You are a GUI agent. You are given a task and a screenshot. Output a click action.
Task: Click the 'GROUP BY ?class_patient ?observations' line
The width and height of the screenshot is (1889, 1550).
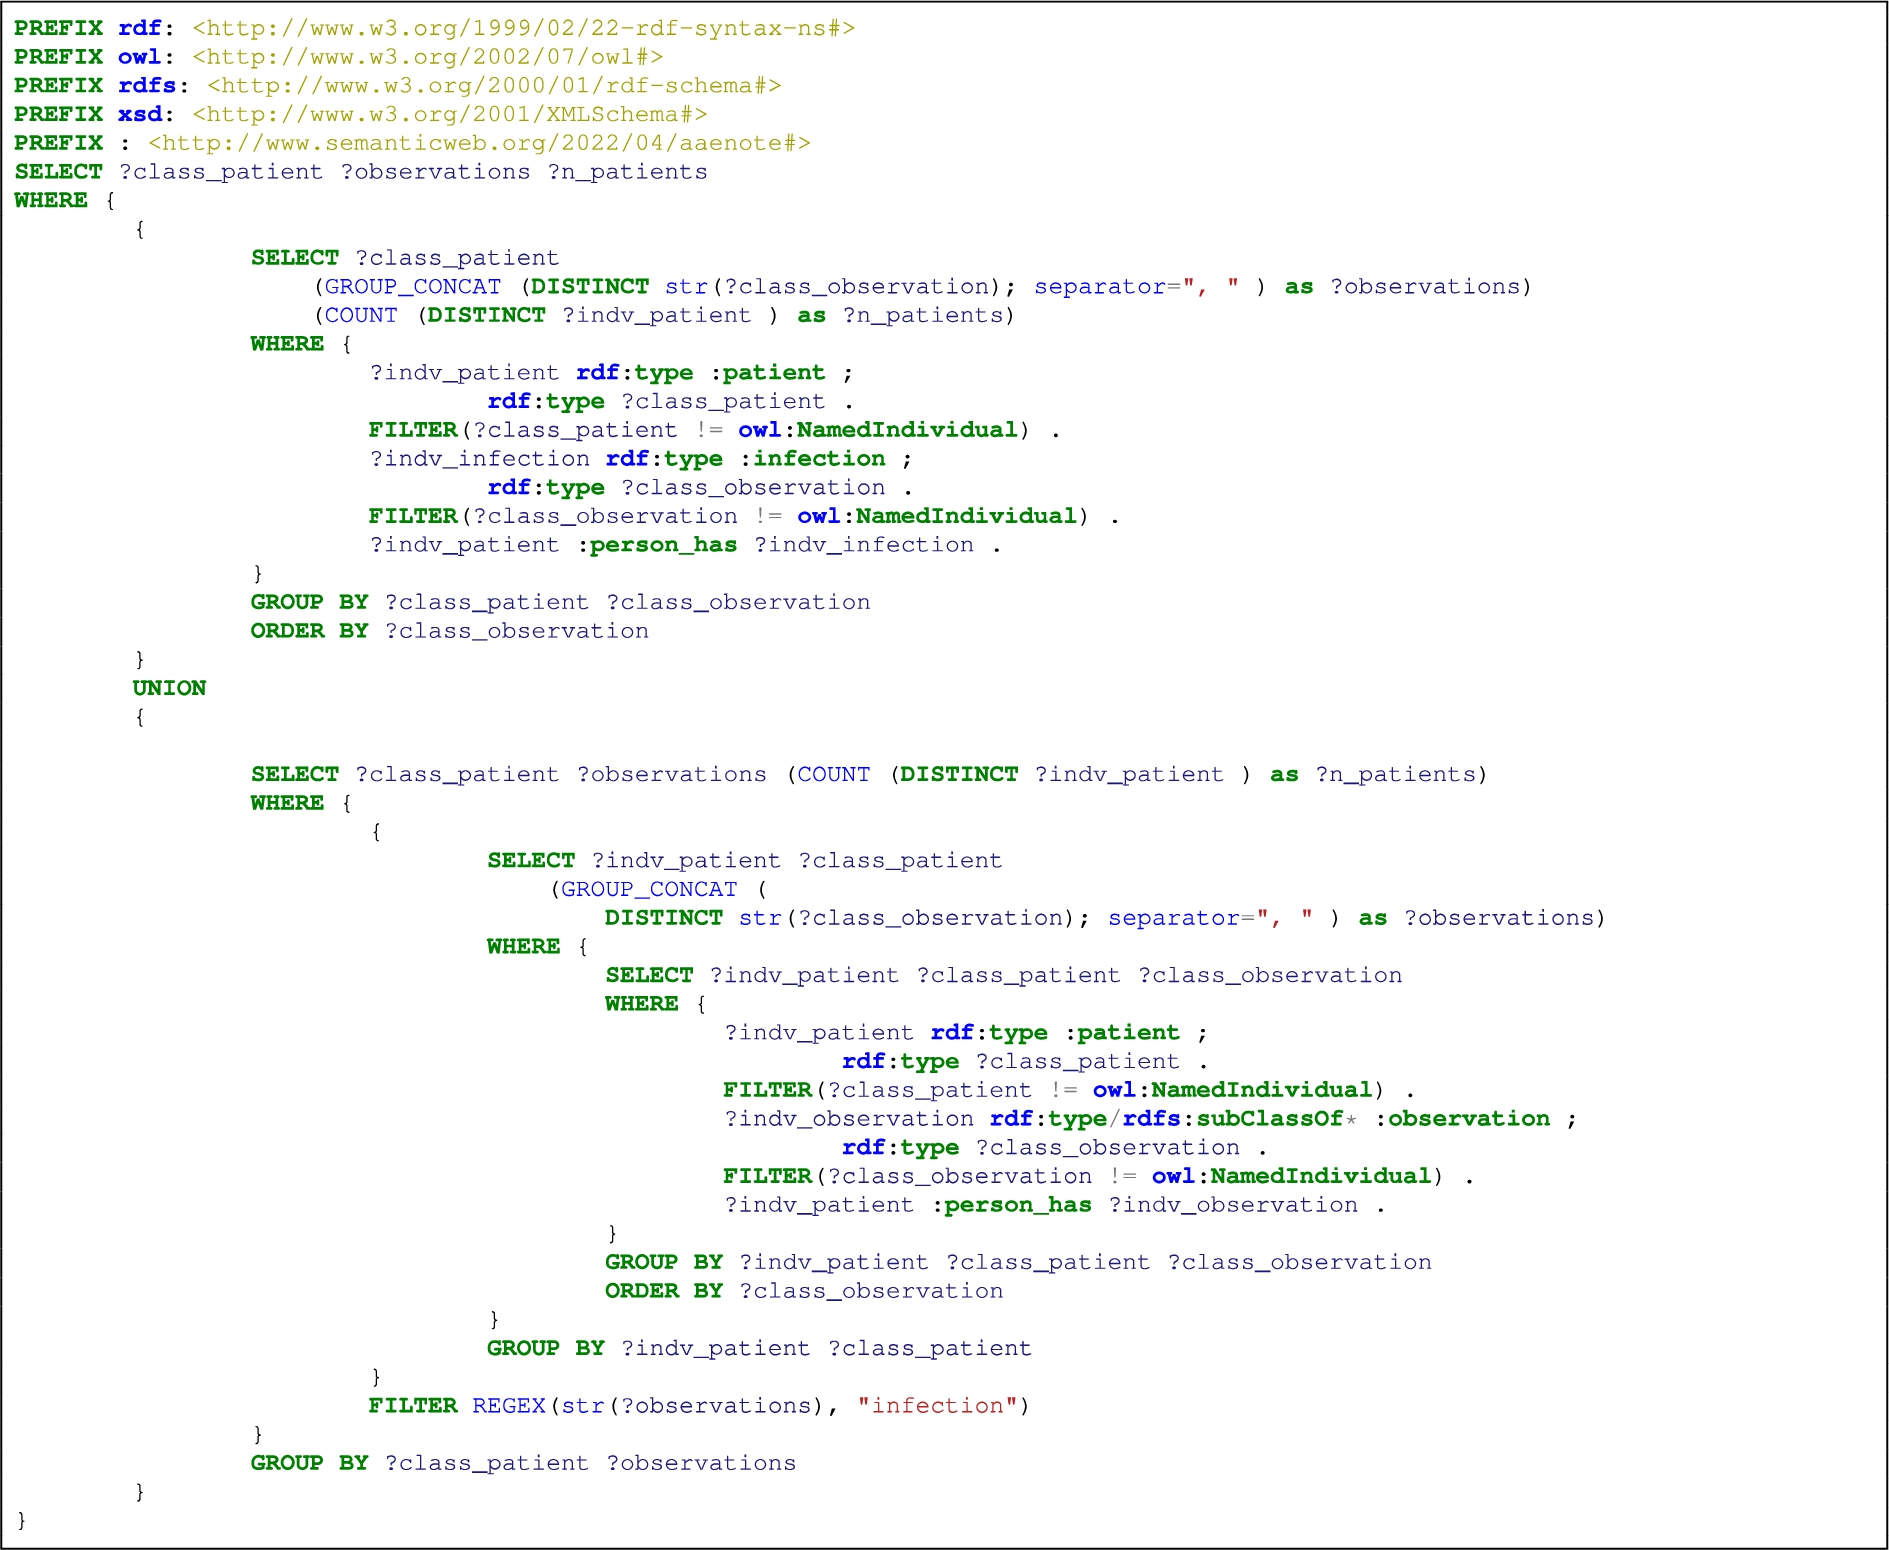coord(523,1463)
